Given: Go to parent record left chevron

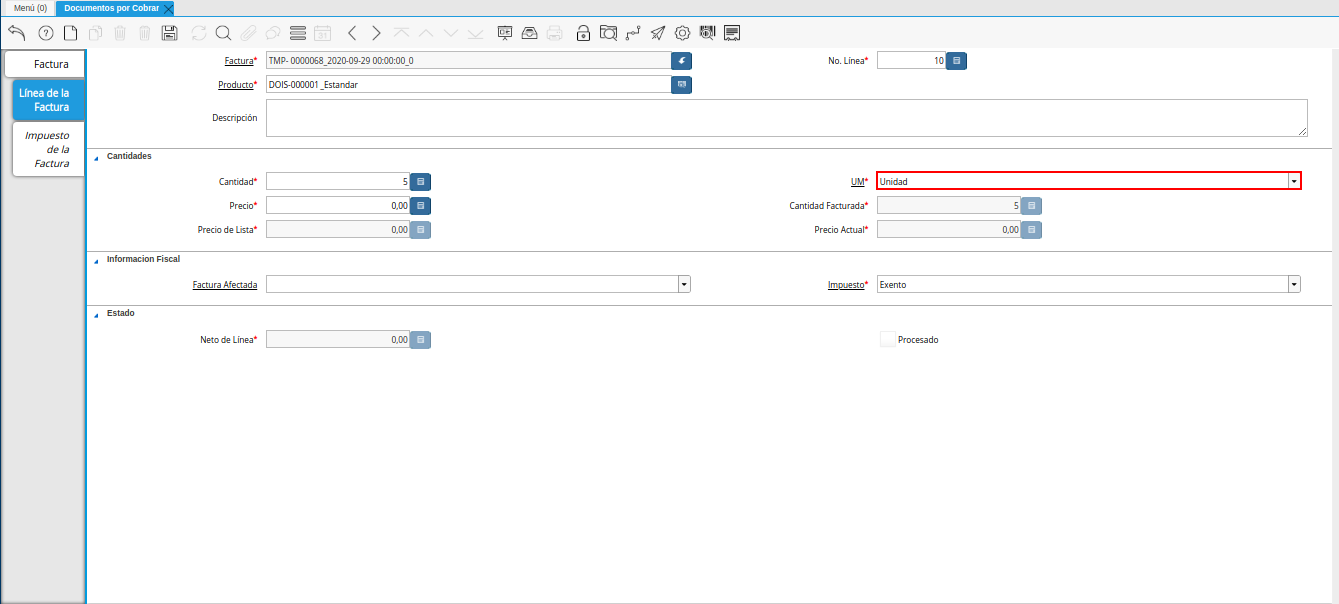Looking at the screenshot, I should pos(352,33).
